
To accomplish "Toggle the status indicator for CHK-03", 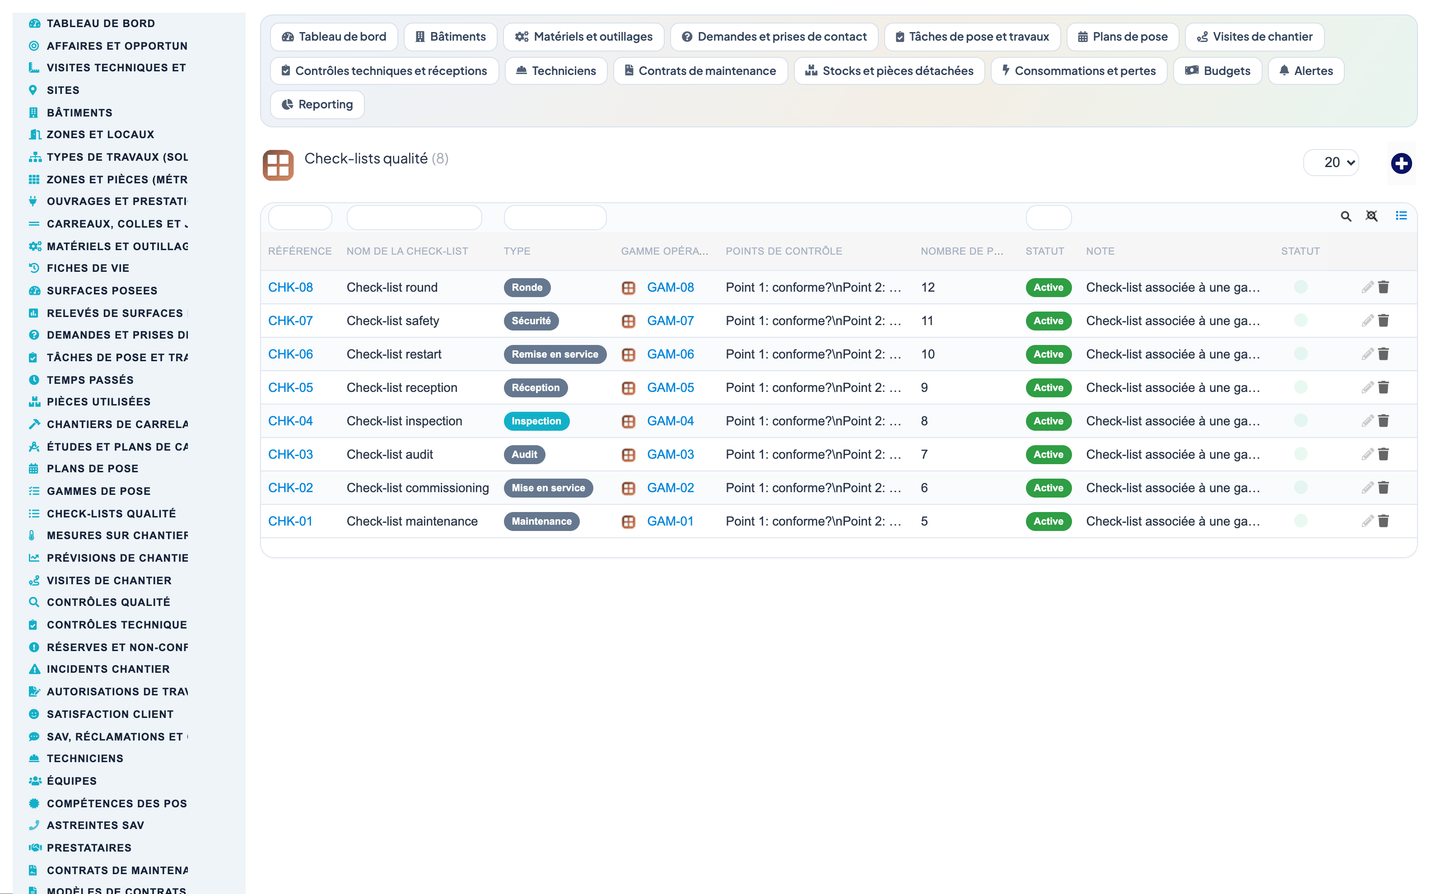I will tap(1301, 454).
